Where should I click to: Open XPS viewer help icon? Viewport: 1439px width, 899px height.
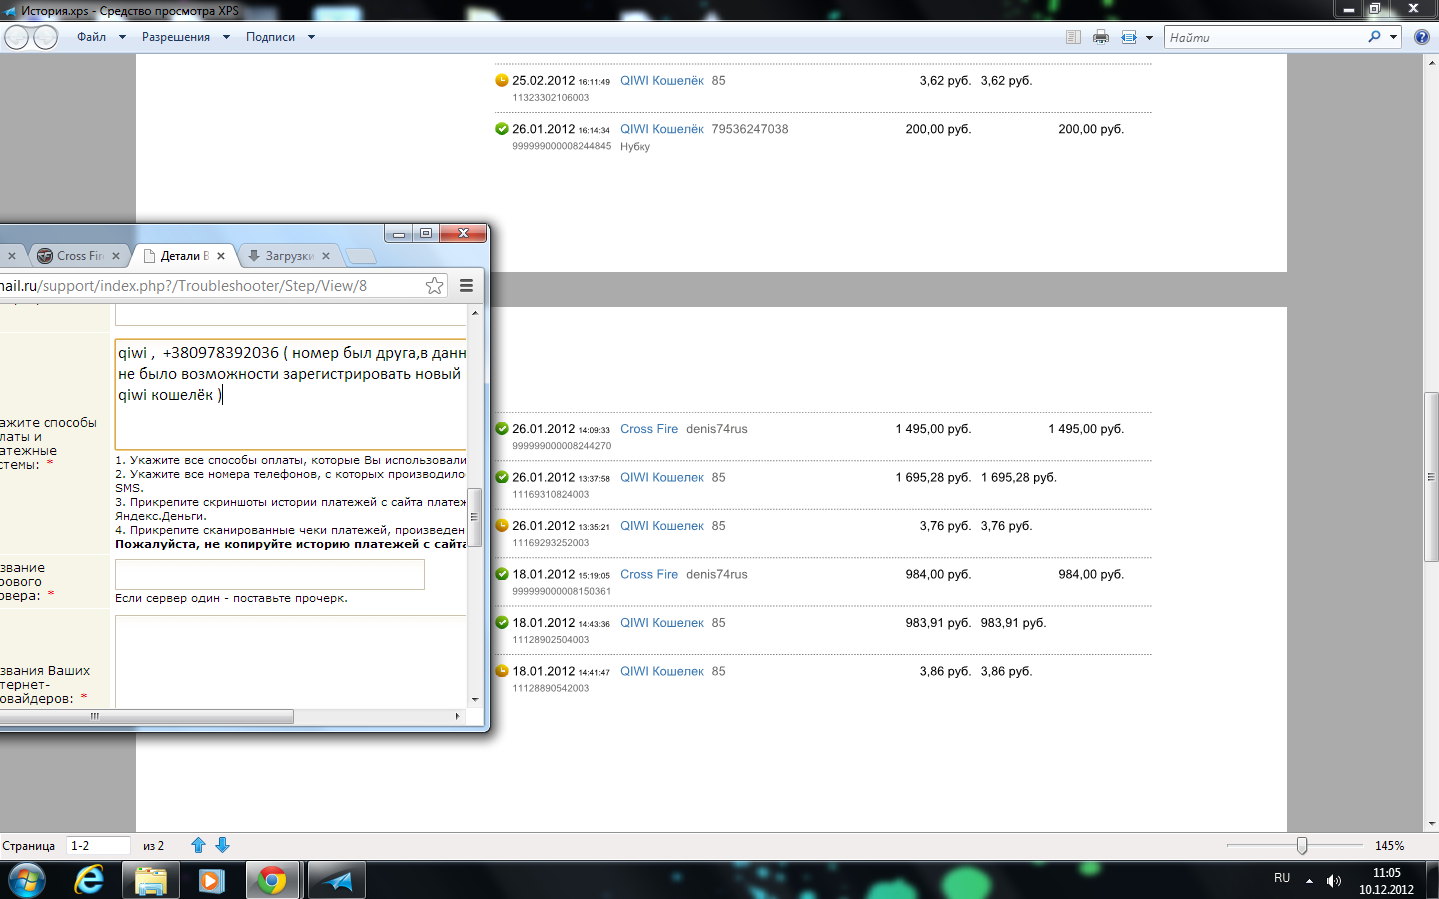[1422, 37]
